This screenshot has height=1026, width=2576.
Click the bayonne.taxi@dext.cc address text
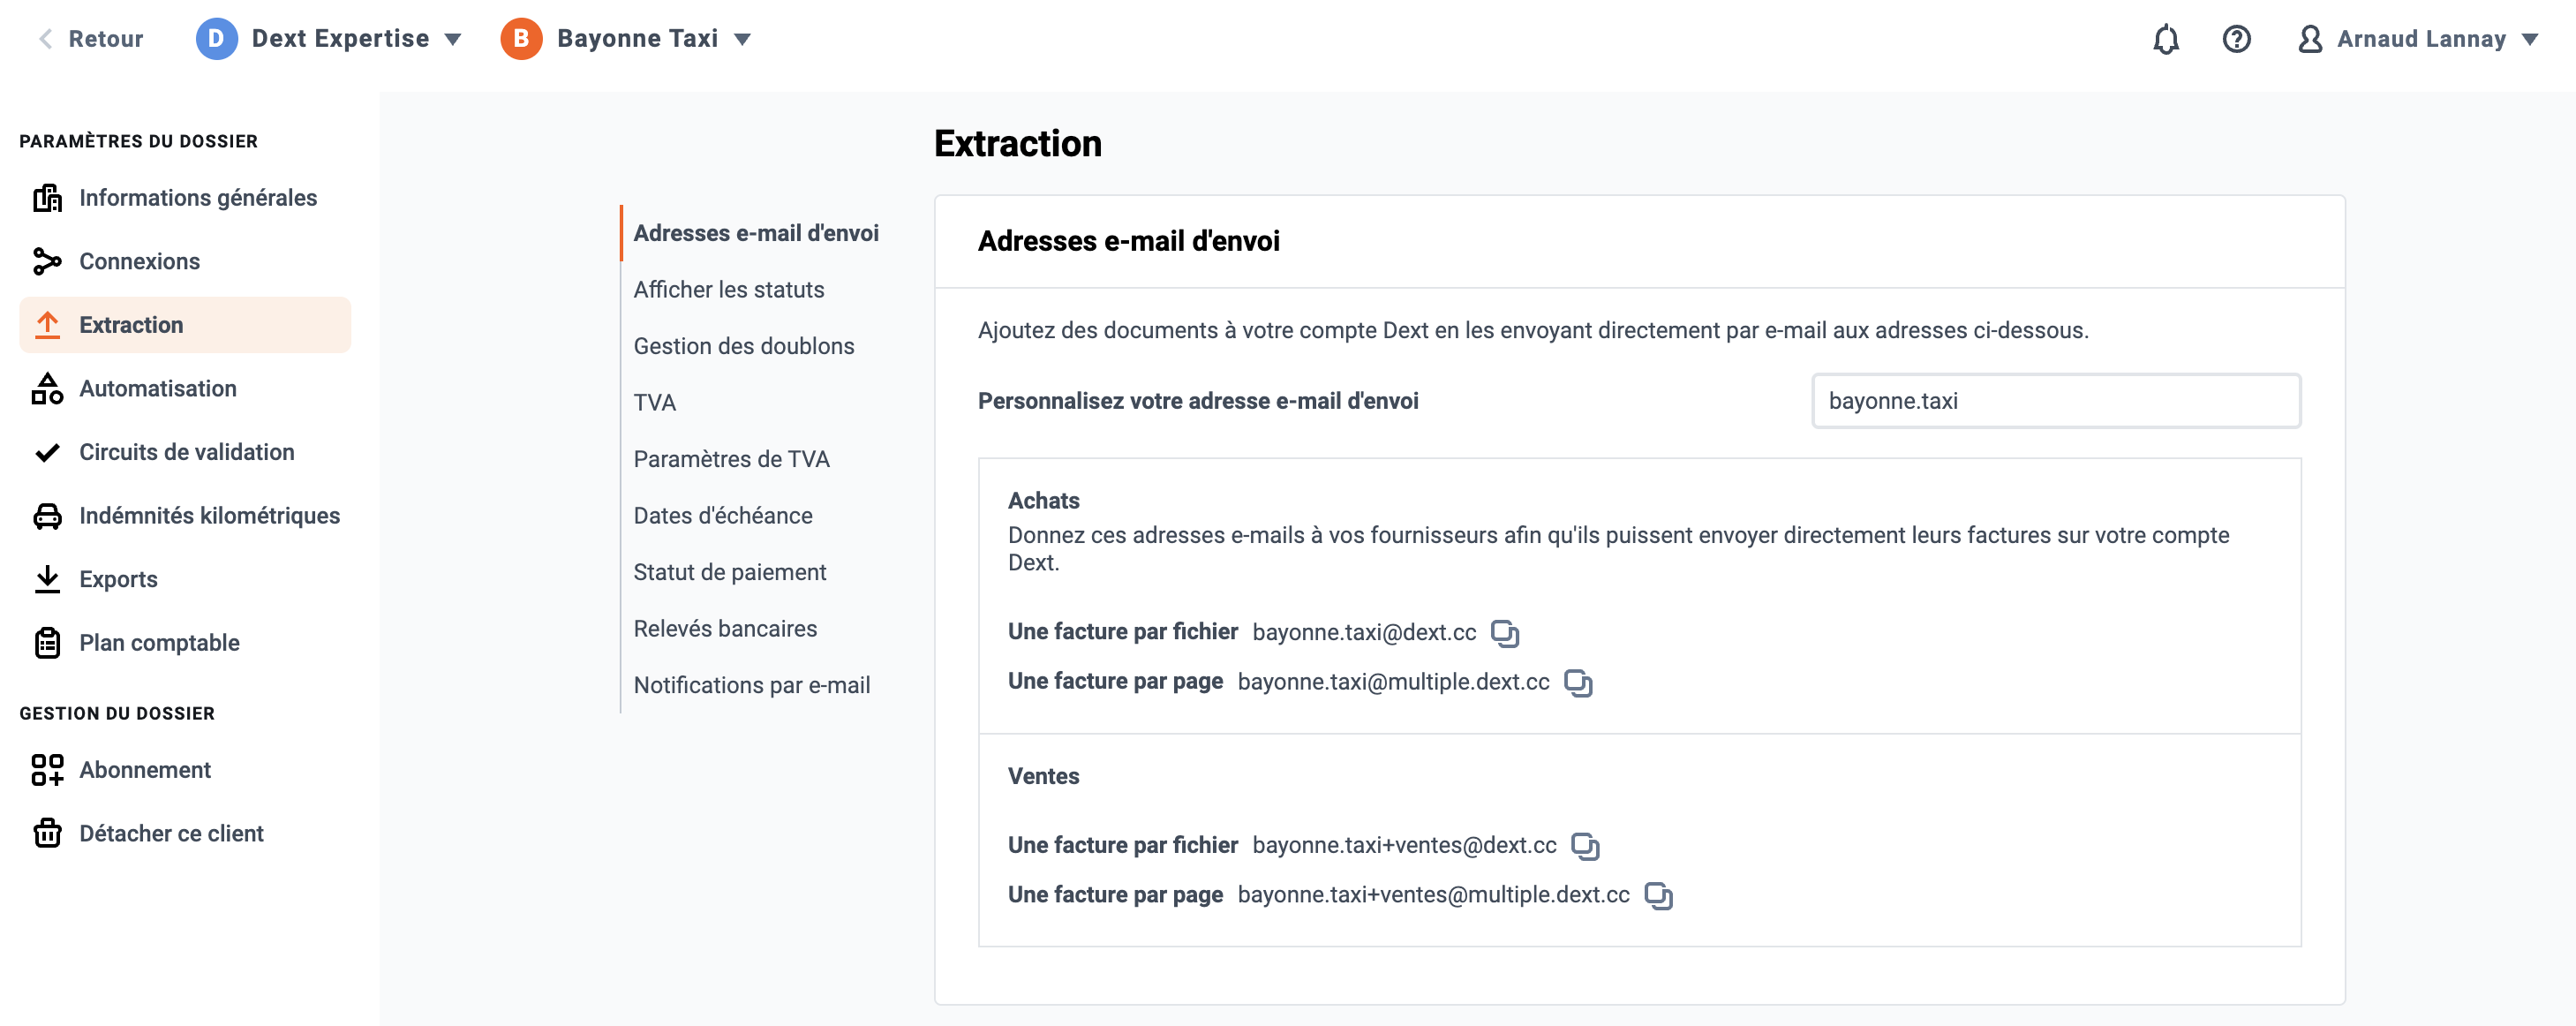(x=1363, y=632)
